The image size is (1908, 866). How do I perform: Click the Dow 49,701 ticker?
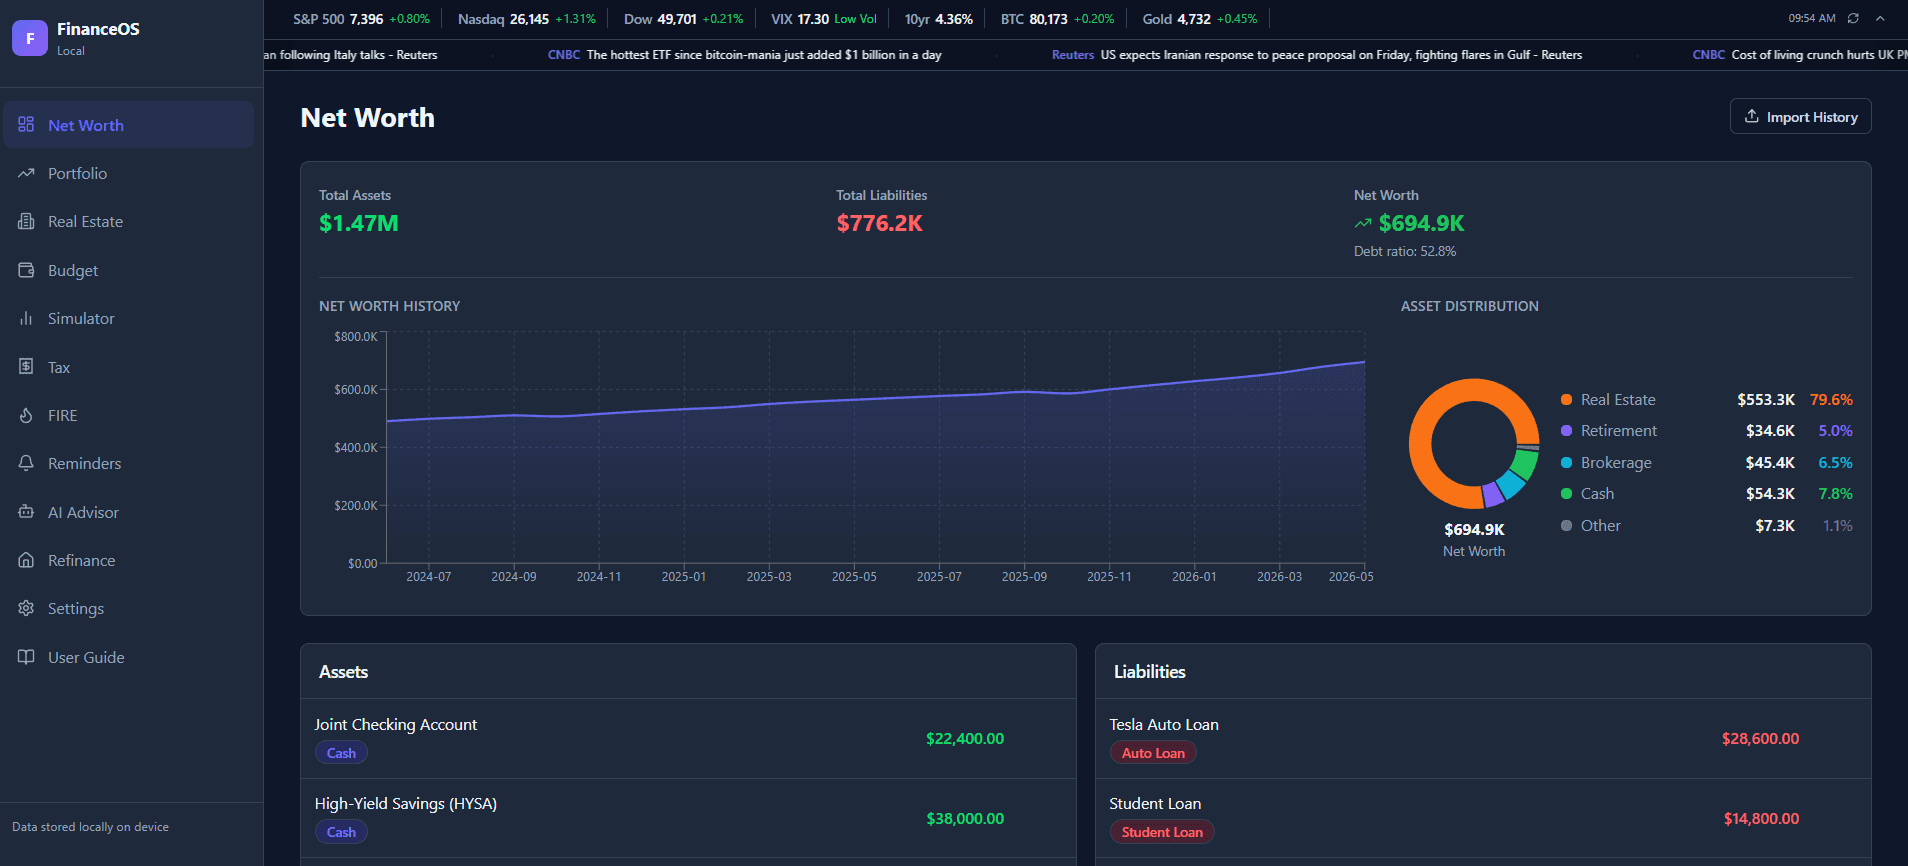pos(683,19)
